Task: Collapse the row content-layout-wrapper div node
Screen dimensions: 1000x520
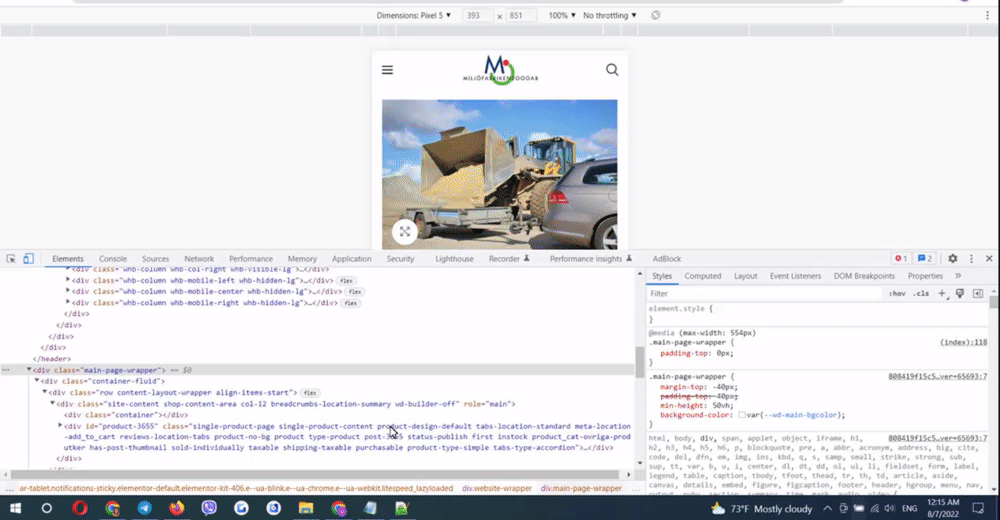Action: 44,392
